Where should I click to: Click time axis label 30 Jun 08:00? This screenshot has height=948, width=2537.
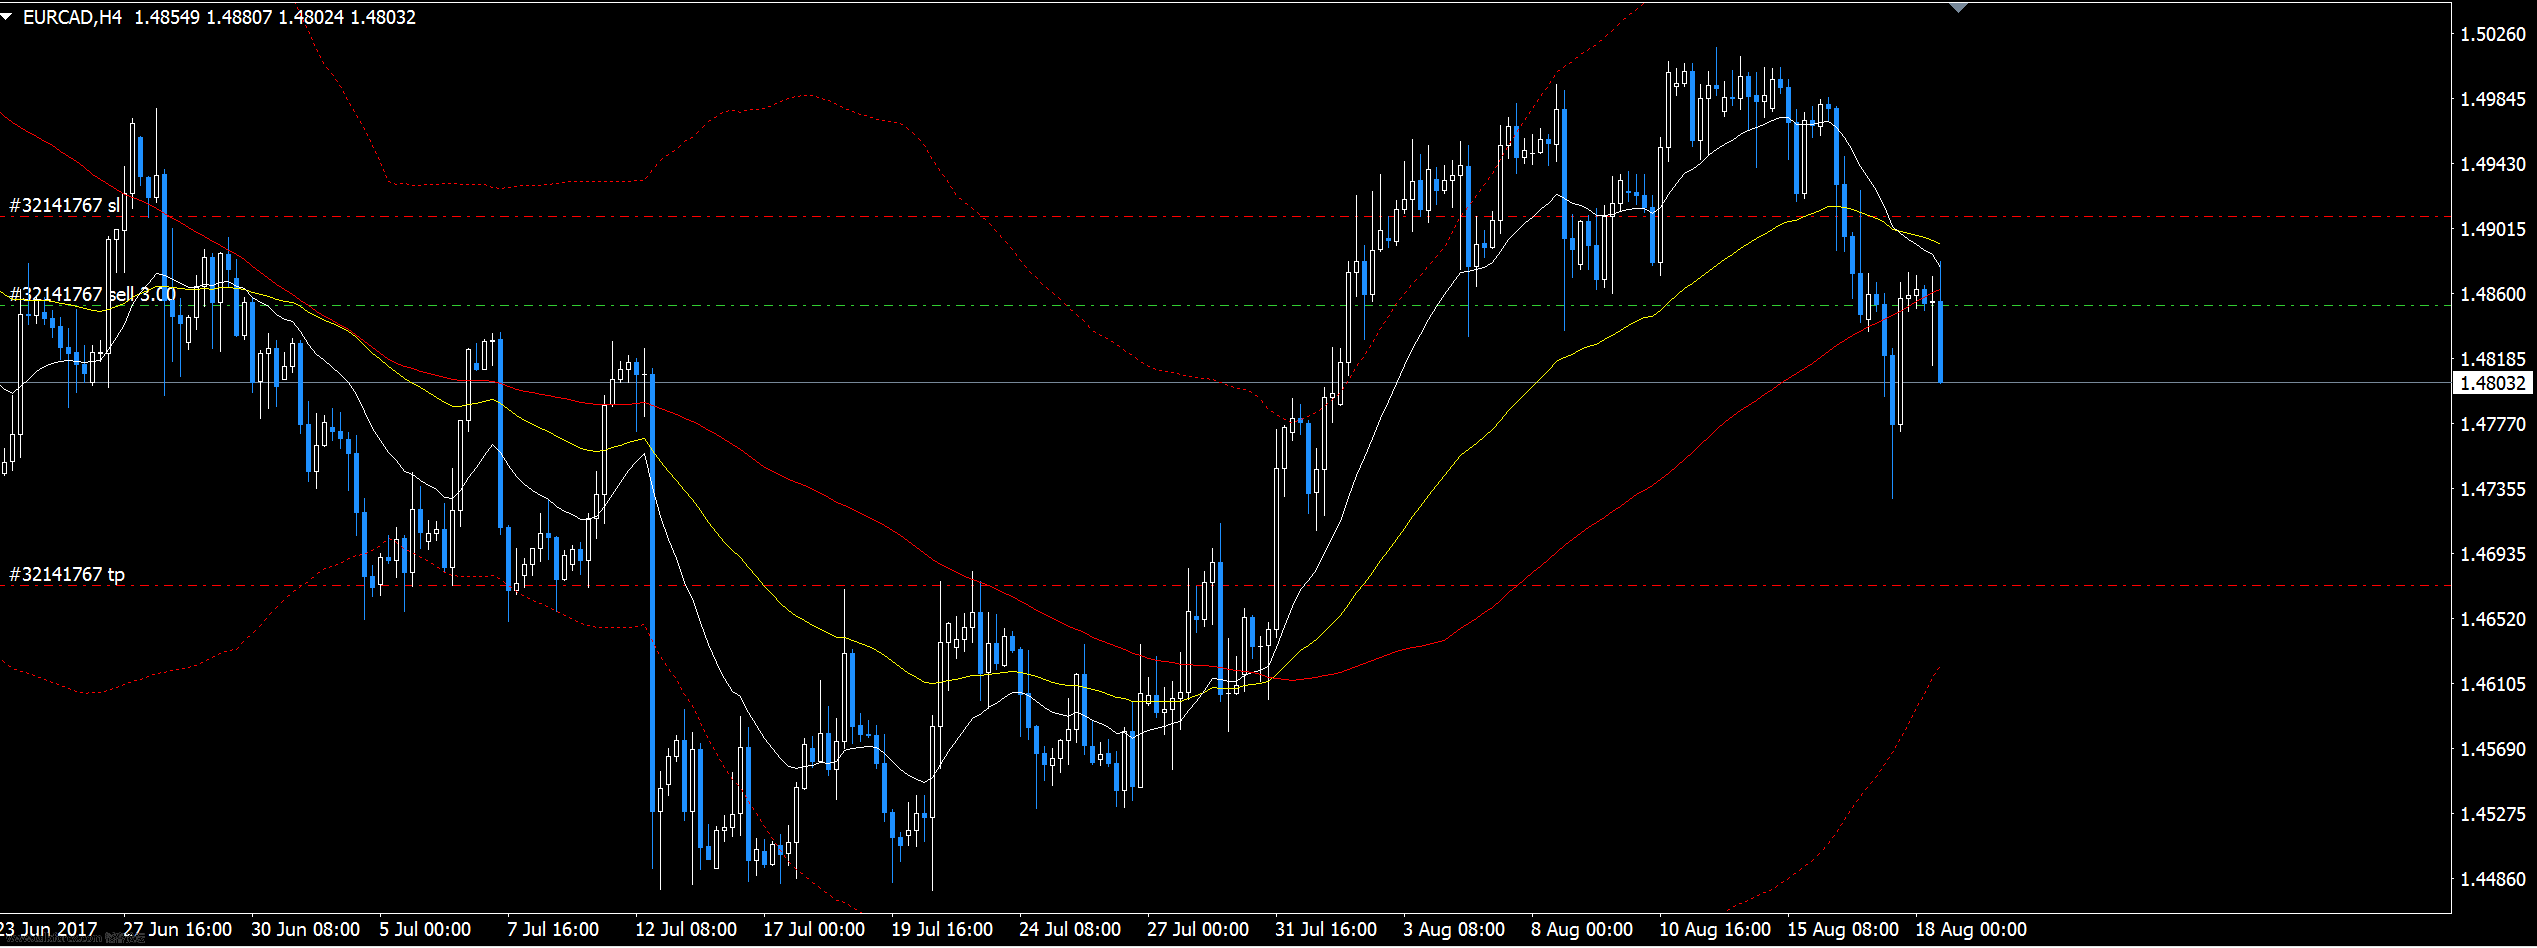pos(305,929)
